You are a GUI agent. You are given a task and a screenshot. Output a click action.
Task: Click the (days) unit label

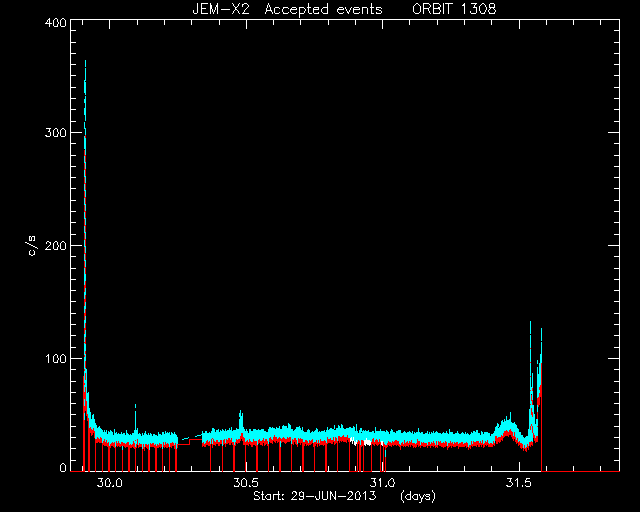pyautogui.click(x=418, y=496)
